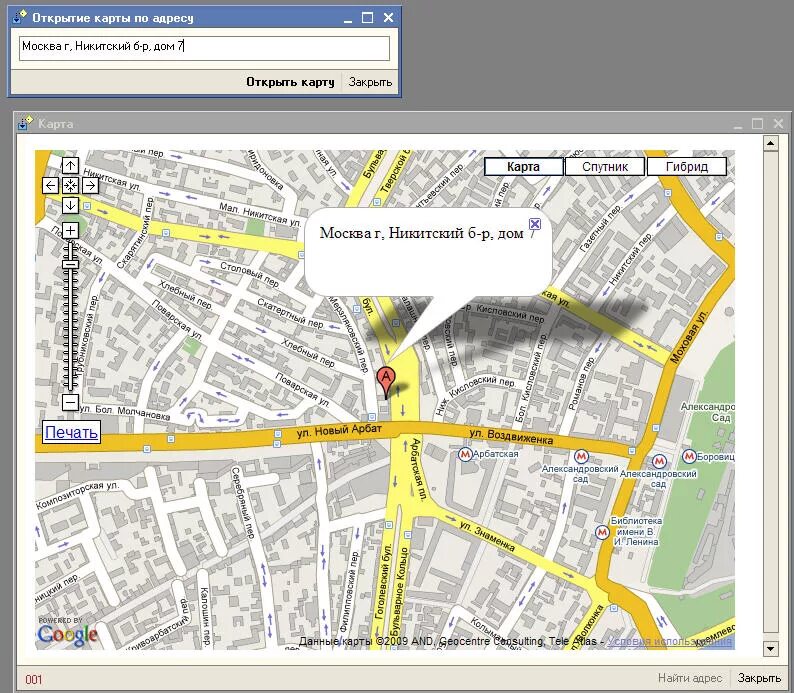Zoom out with the minus button
The image size is (794, 693).
[x=70, y=402]
